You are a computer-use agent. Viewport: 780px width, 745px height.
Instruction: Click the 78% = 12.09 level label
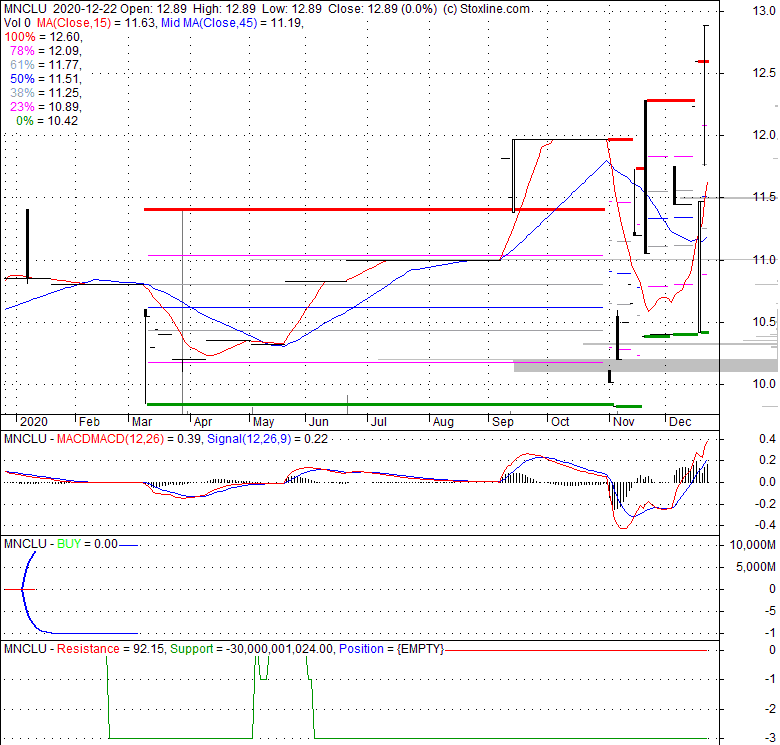pos(46,51)
